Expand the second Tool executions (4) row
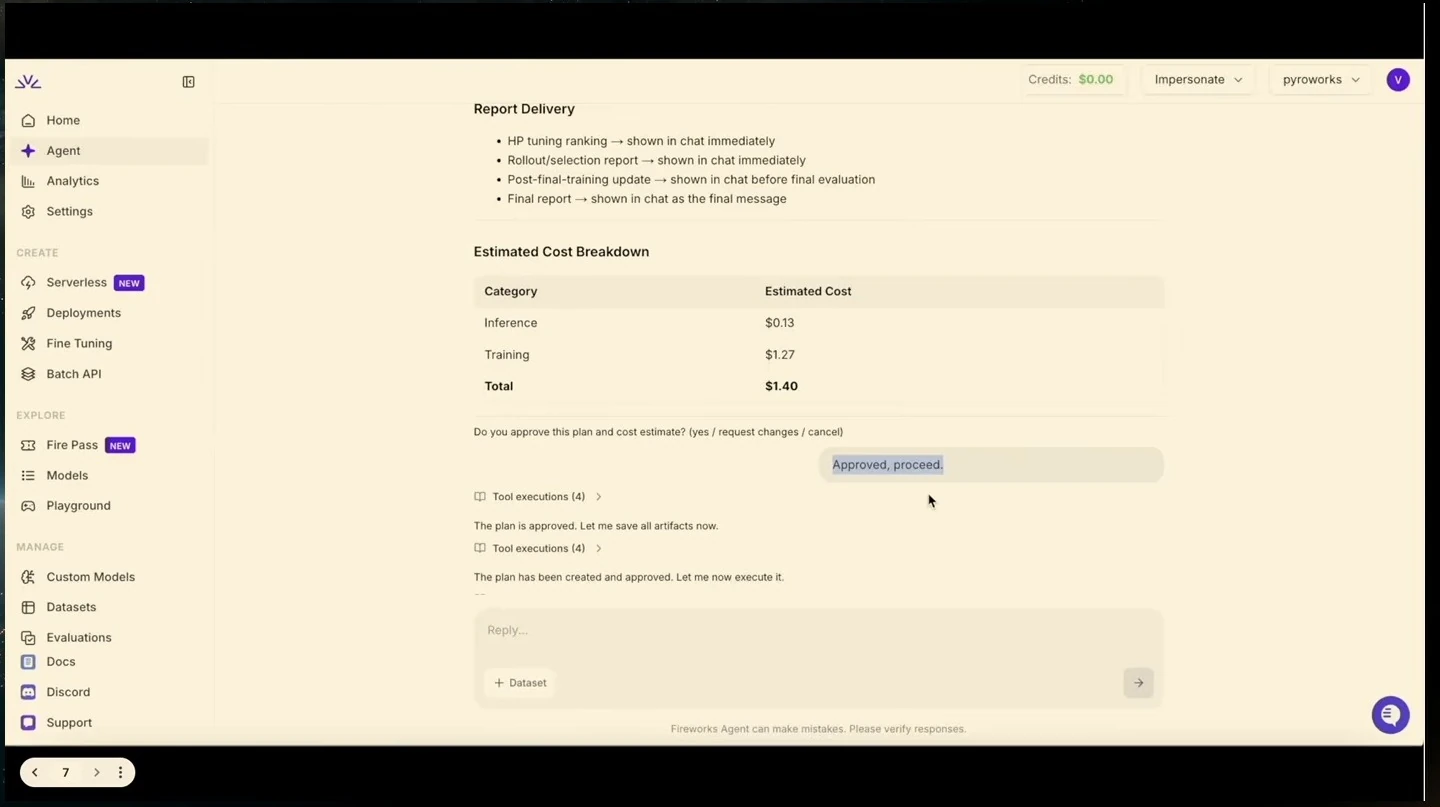The width and height of the screenshot is (1440, 807). [x=538, y=549]
